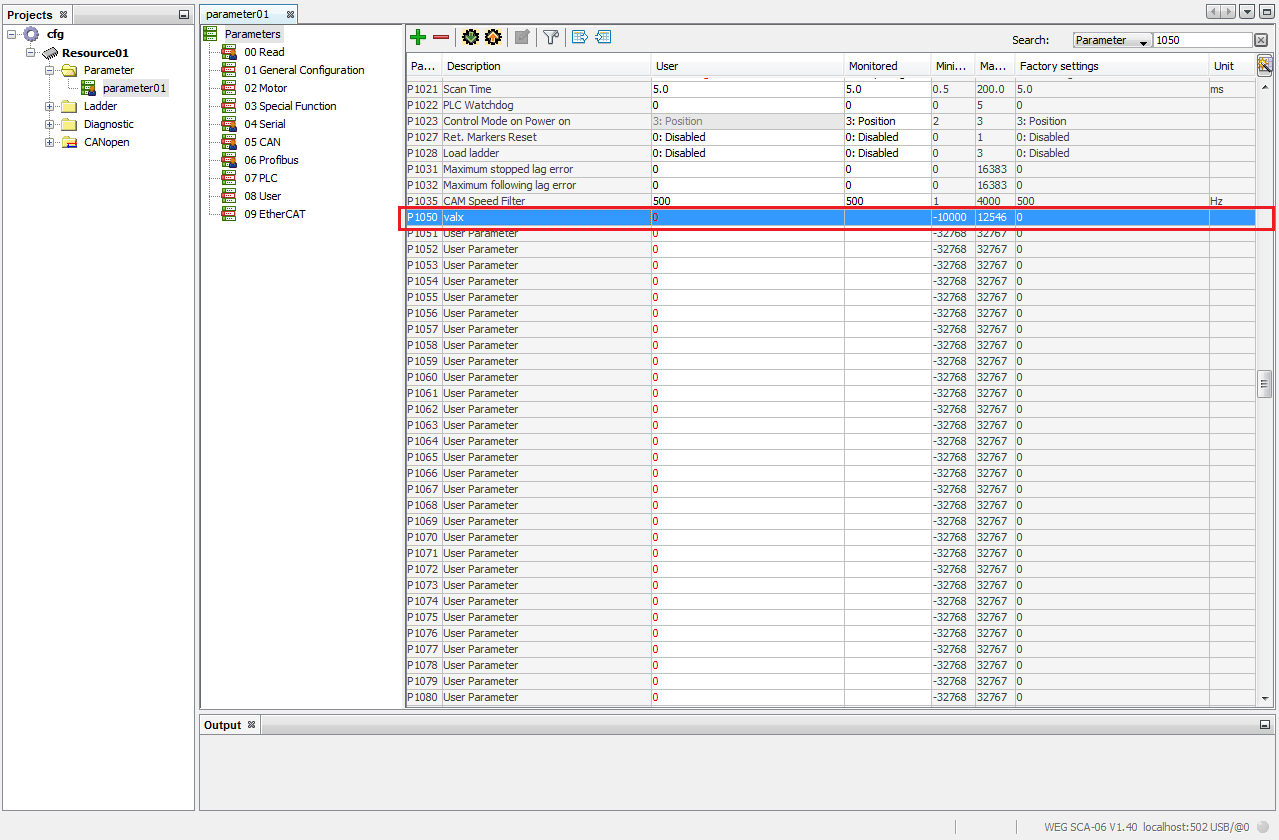Read parameters from the drive
This screenshot has height=840, width=1279.
coord(470,37)
